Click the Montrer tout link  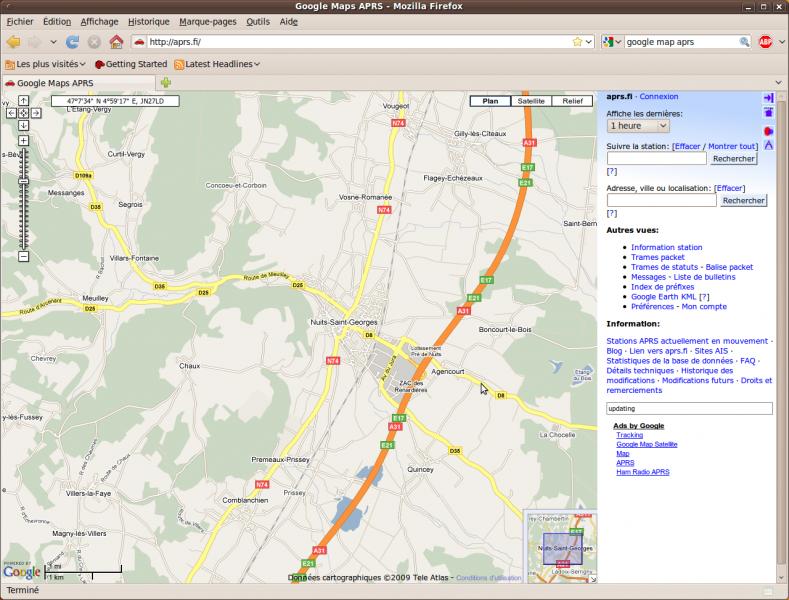732,146
